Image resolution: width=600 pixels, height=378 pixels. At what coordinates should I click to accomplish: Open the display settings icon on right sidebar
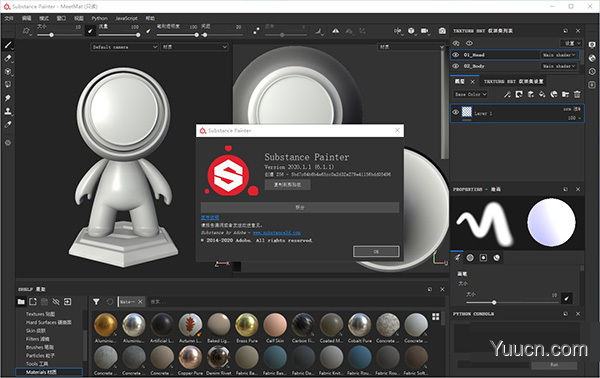[592, 45]
